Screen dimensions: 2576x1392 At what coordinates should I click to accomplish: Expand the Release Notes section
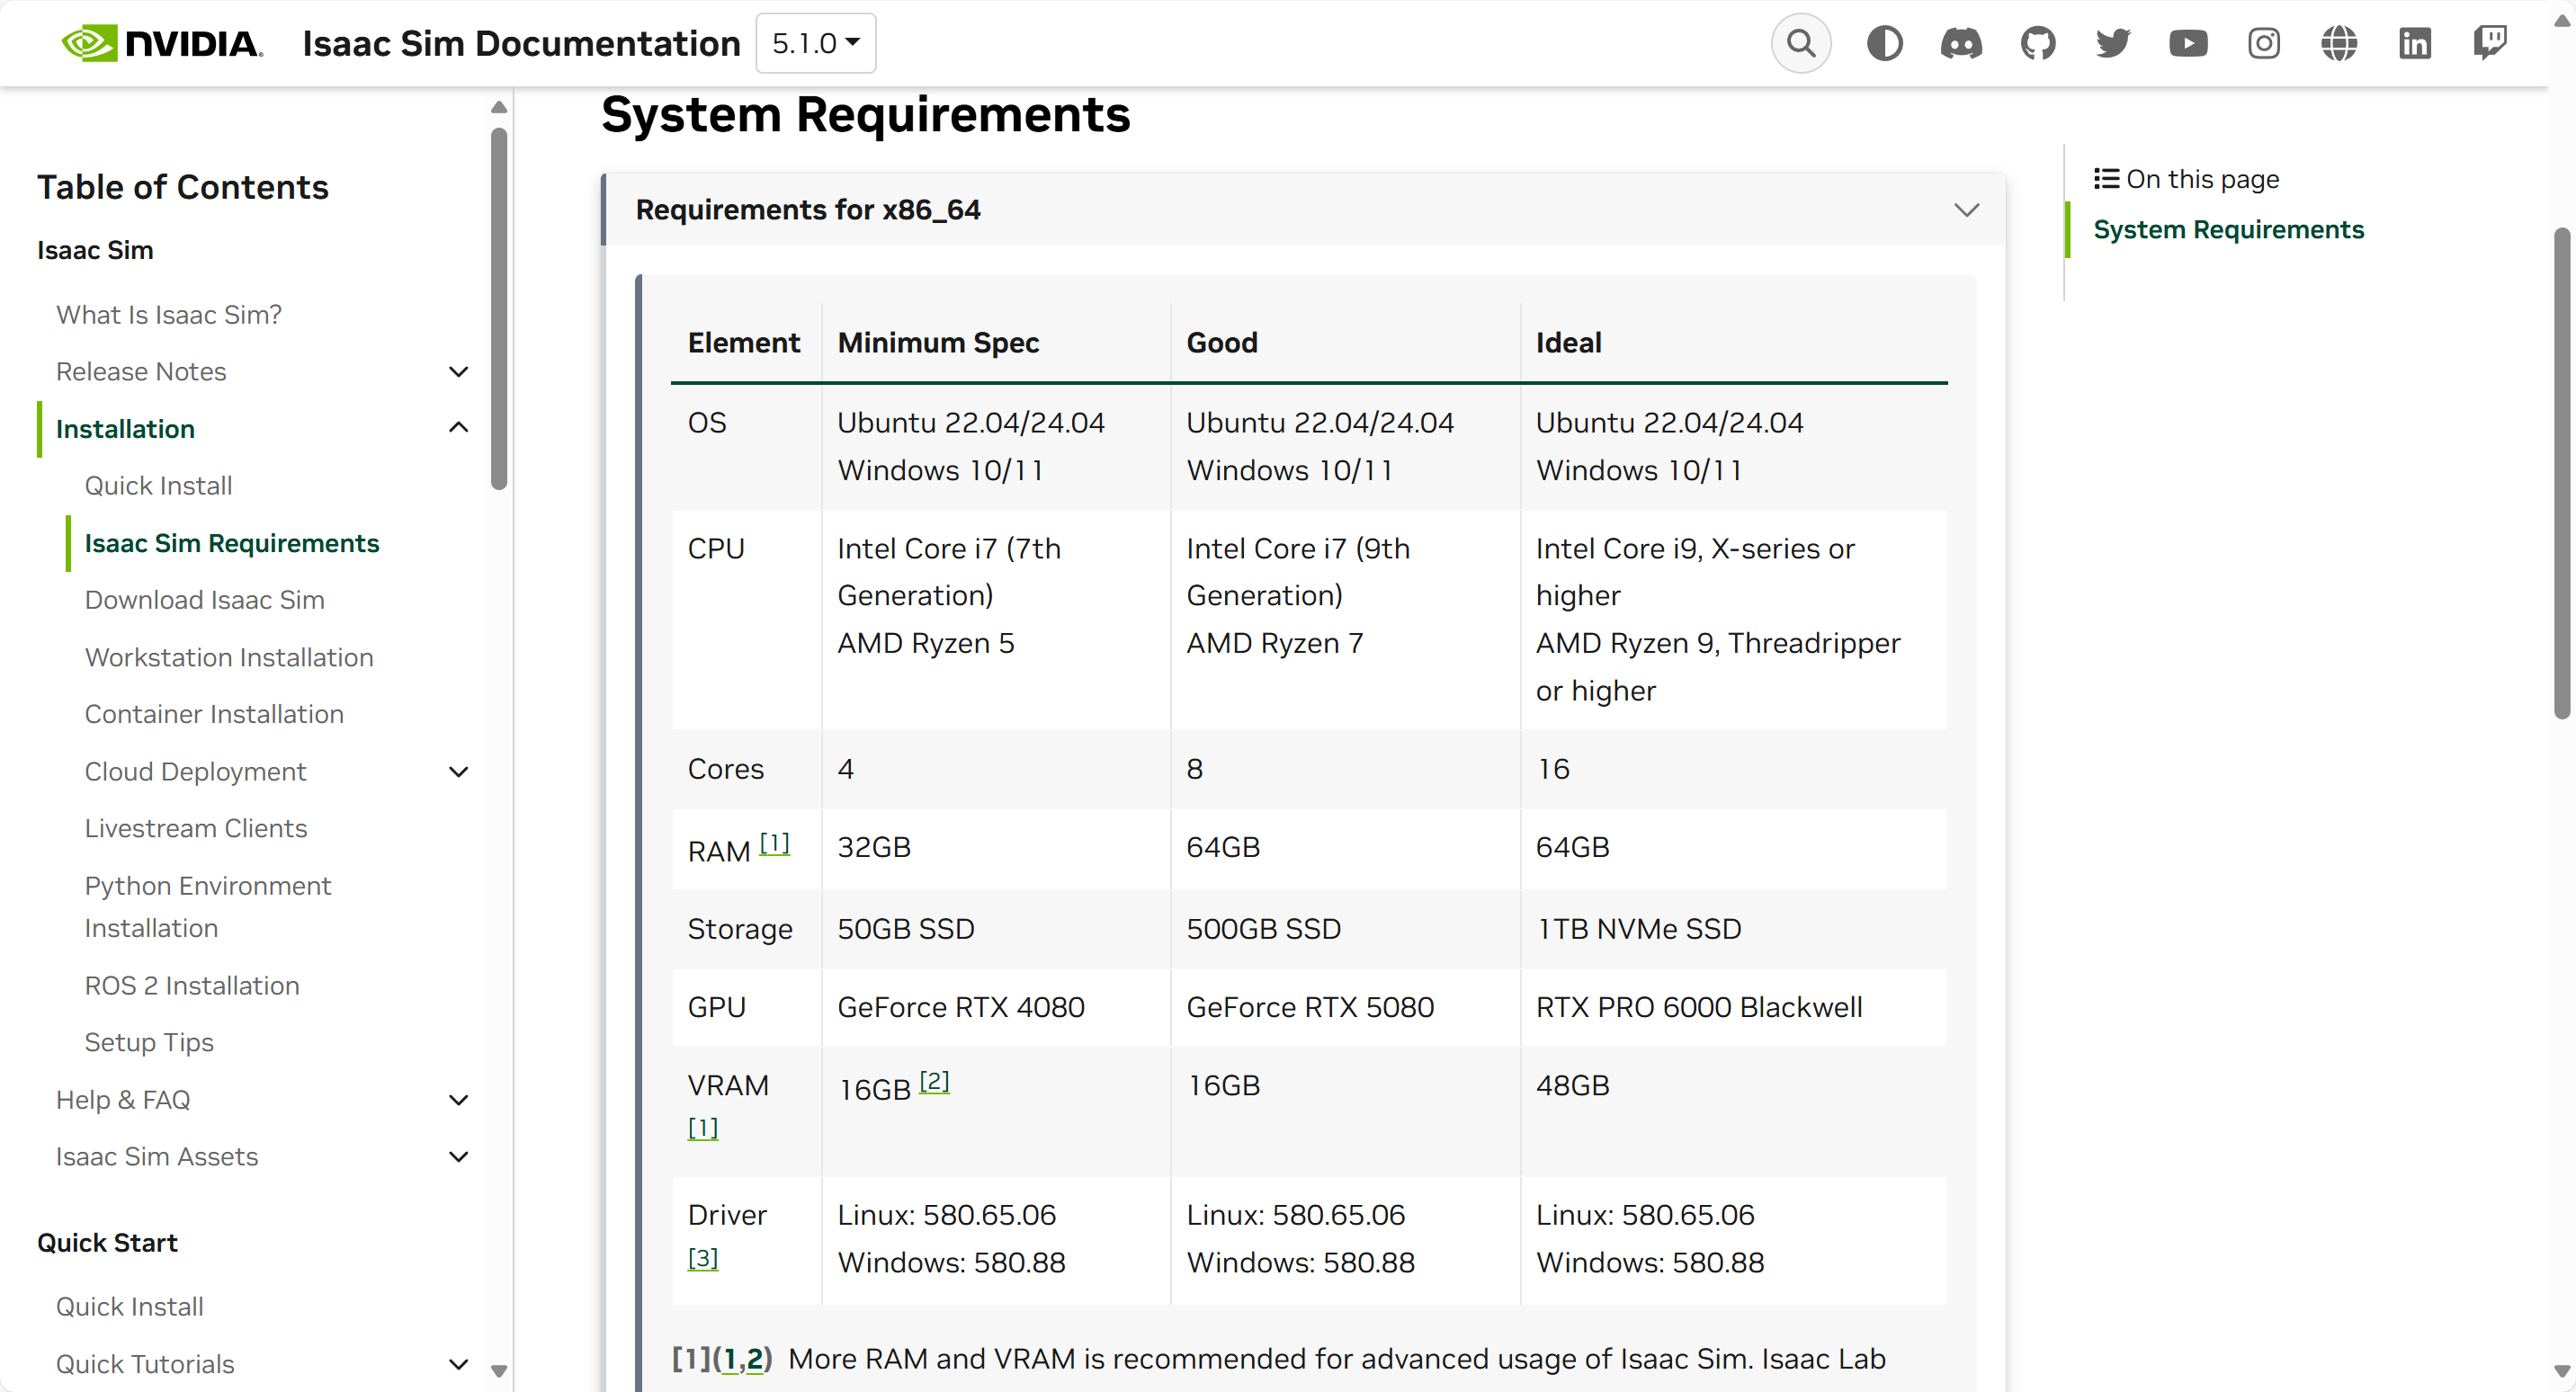[458, 372]
